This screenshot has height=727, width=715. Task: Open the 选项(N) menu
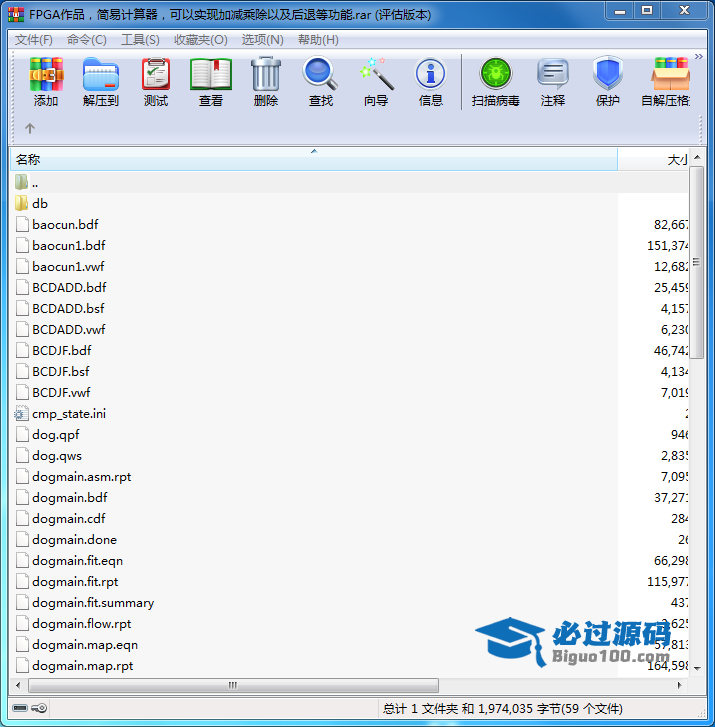(262, 40)
